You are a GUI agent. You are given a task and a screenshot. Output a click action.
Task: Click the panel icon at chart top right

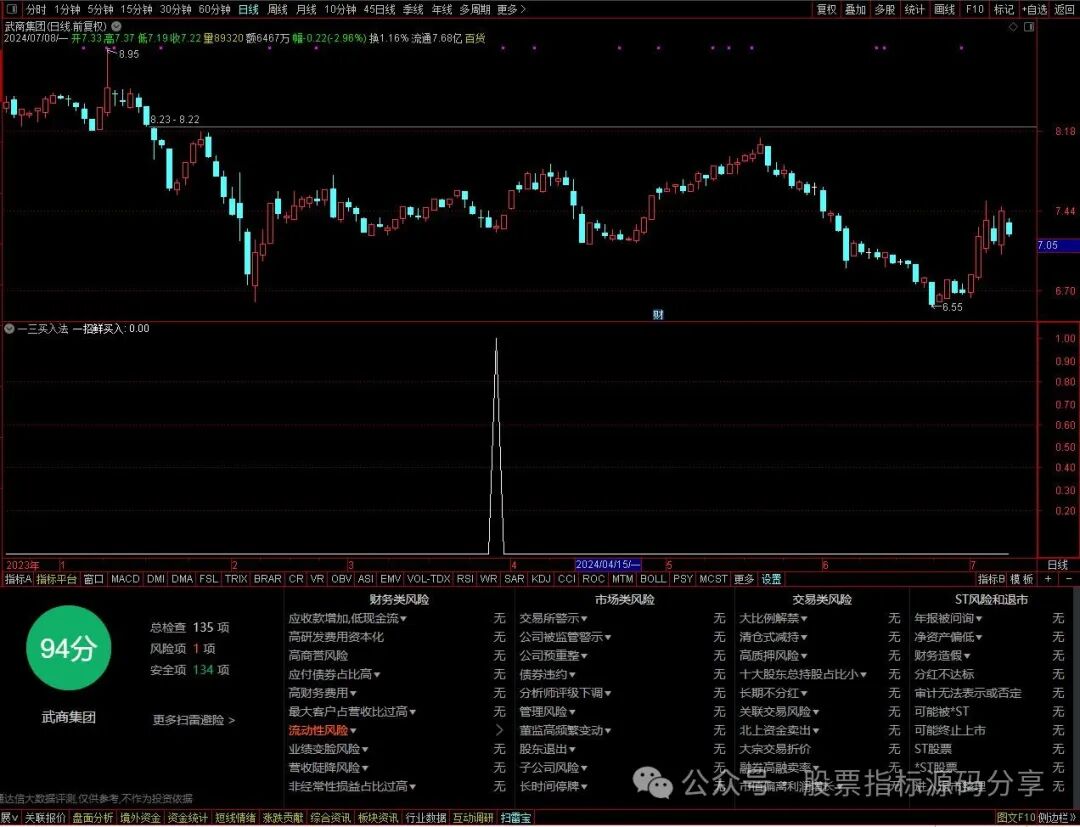1029,27
